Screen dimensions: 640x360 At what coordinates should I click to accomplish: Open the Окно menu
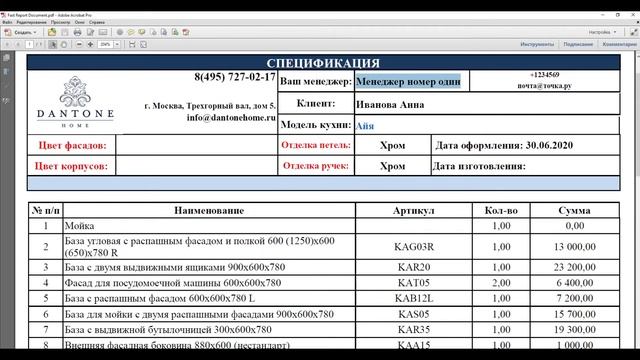[80, 22]
